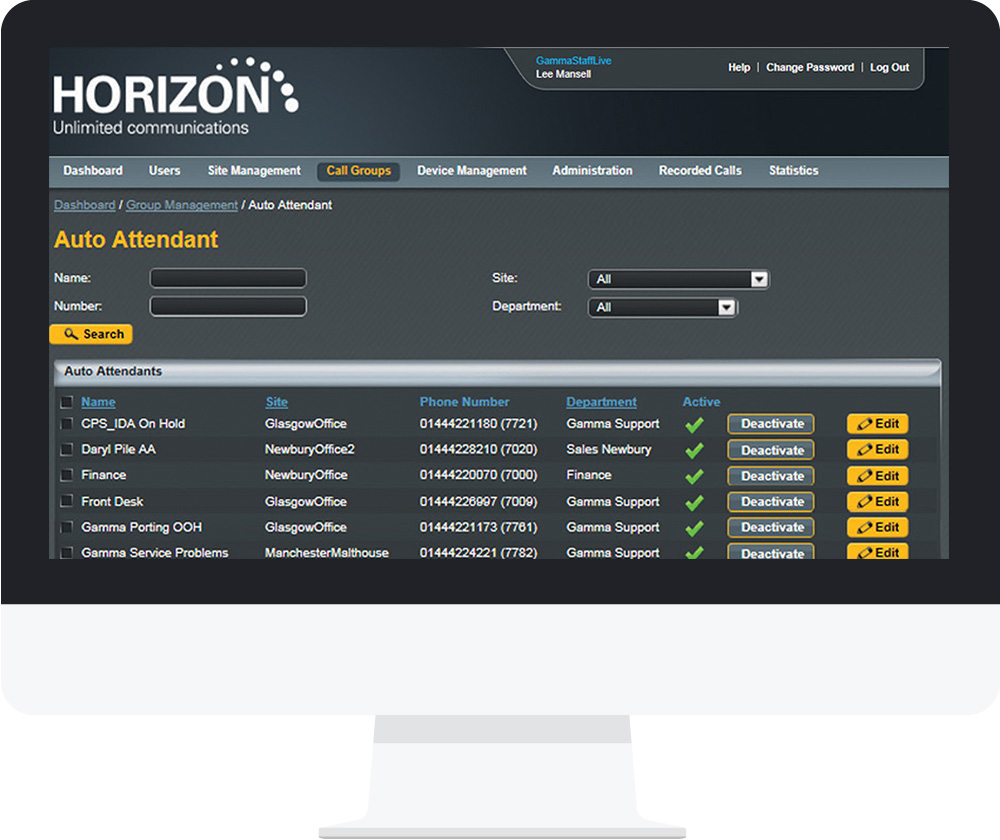
Task: Sort table by Name column
Action: 98,402
